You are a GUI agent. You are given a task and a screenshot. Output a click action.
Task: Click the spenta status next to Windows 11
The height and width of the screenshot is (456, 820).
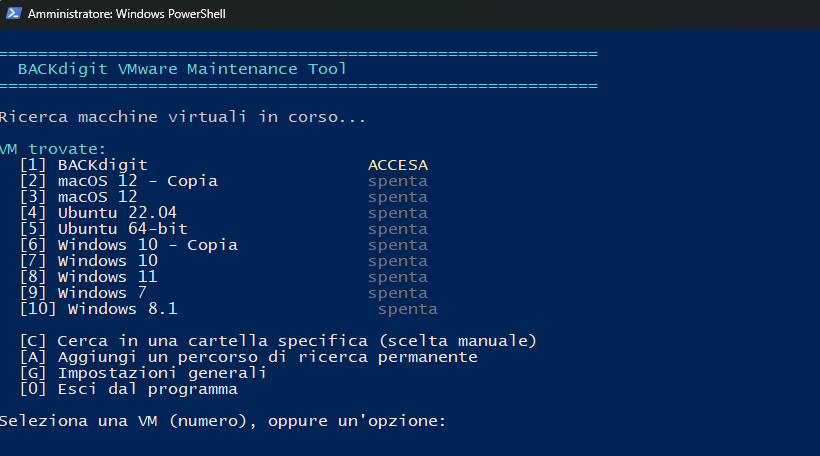coord(398,278)
